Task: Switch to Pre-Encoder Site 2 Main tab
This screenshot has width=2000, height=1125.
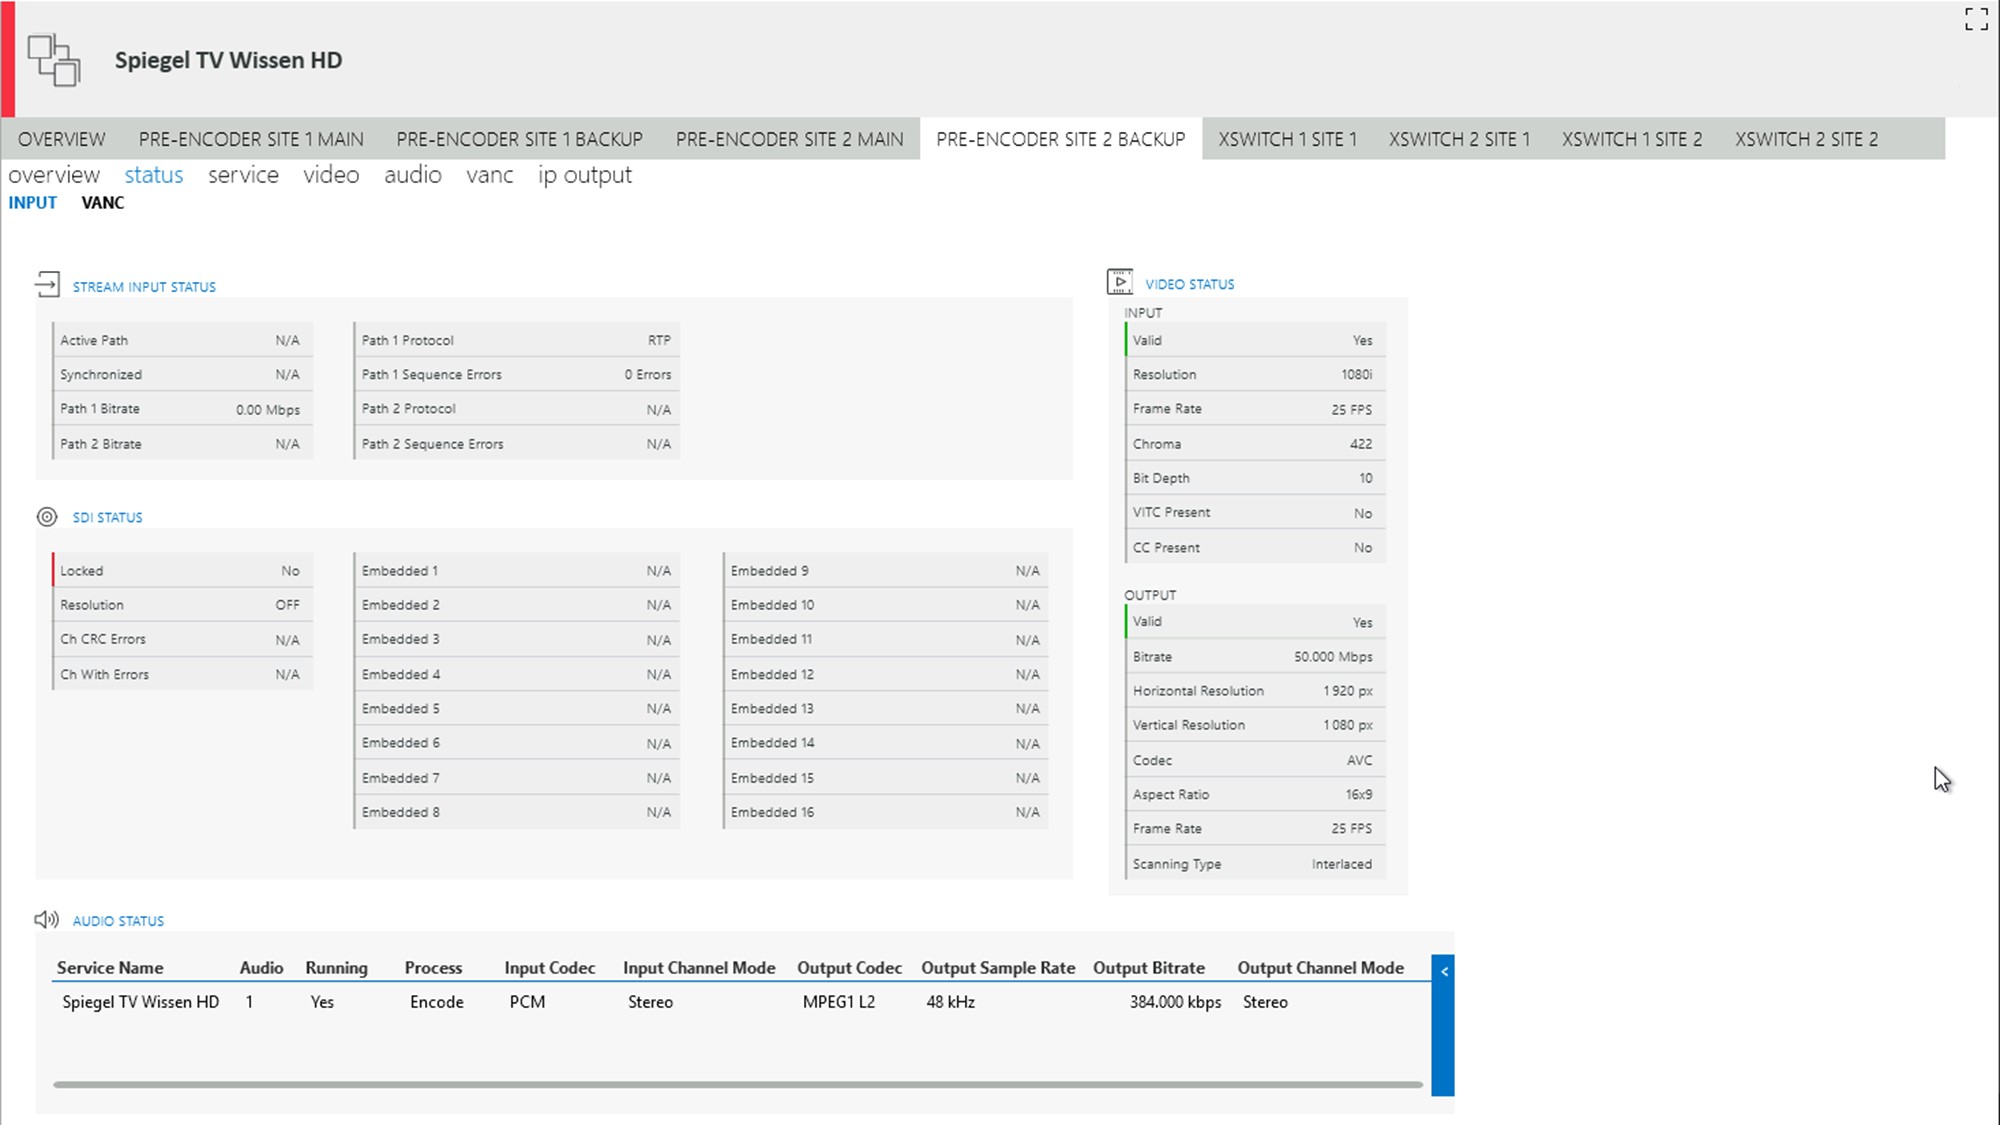Action: click(x=789, y=139)
